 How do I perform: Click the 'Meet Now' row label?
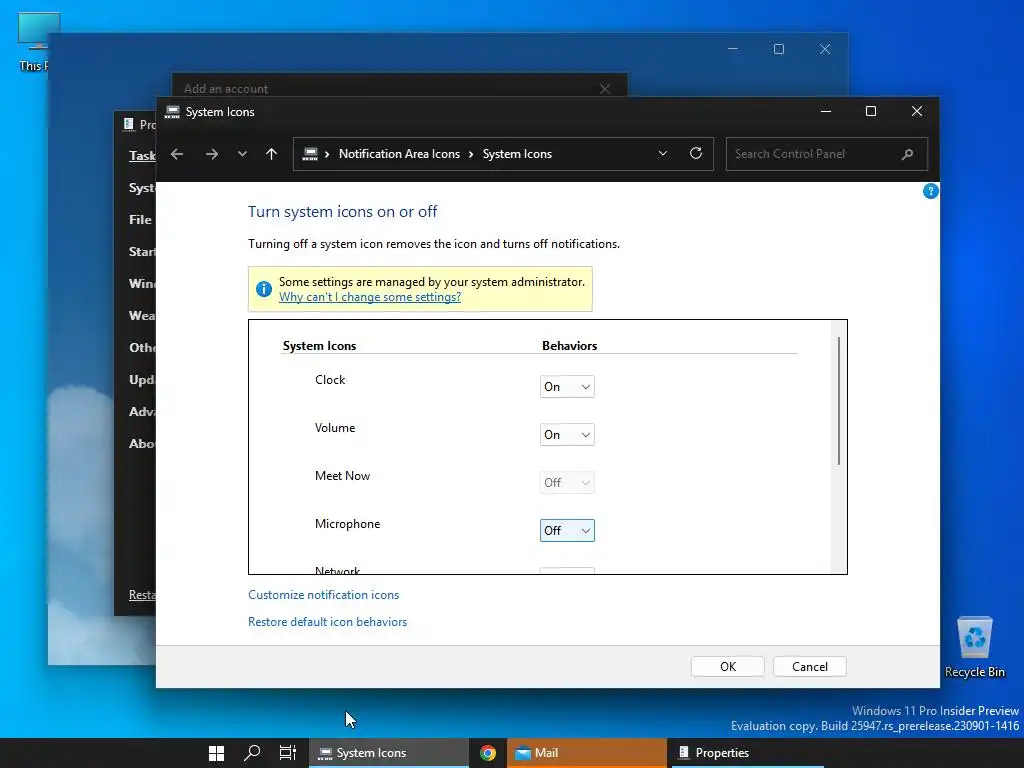click(x=342, y=476)
